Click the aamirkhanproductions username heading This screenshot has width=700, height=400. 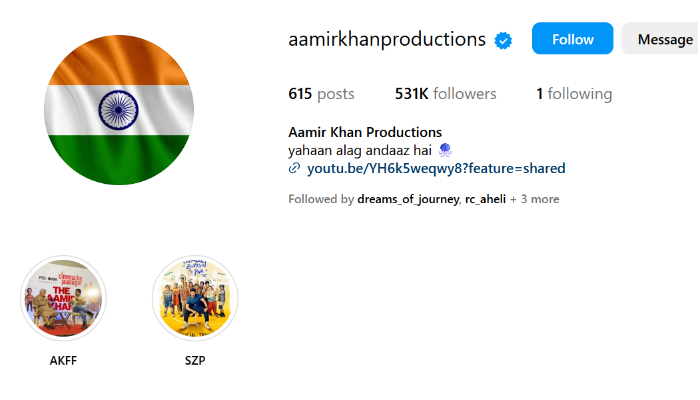coord(387,39)
